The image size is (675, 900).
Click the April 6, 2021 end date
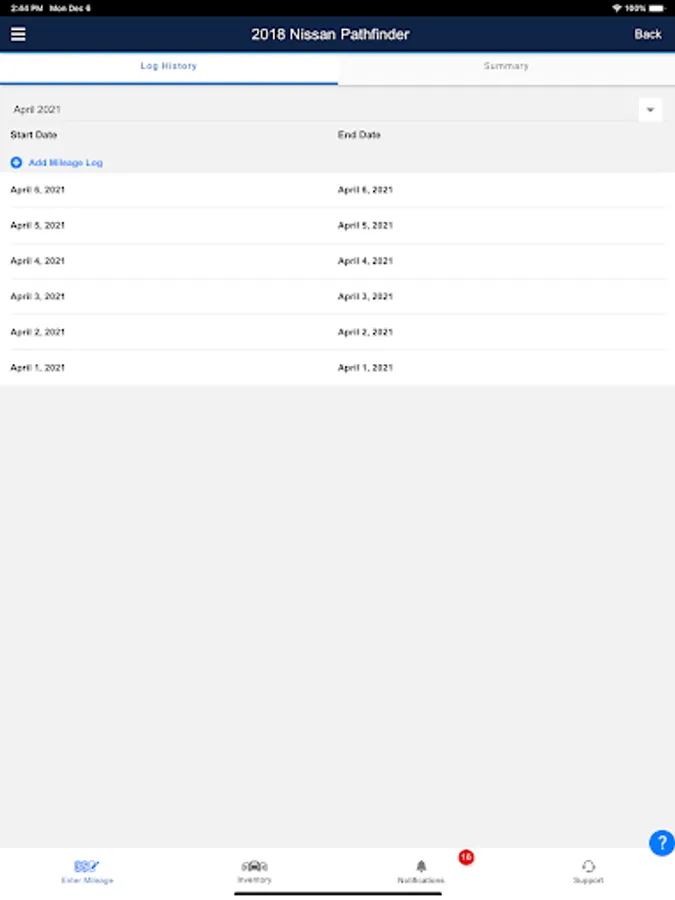[365, 190]
